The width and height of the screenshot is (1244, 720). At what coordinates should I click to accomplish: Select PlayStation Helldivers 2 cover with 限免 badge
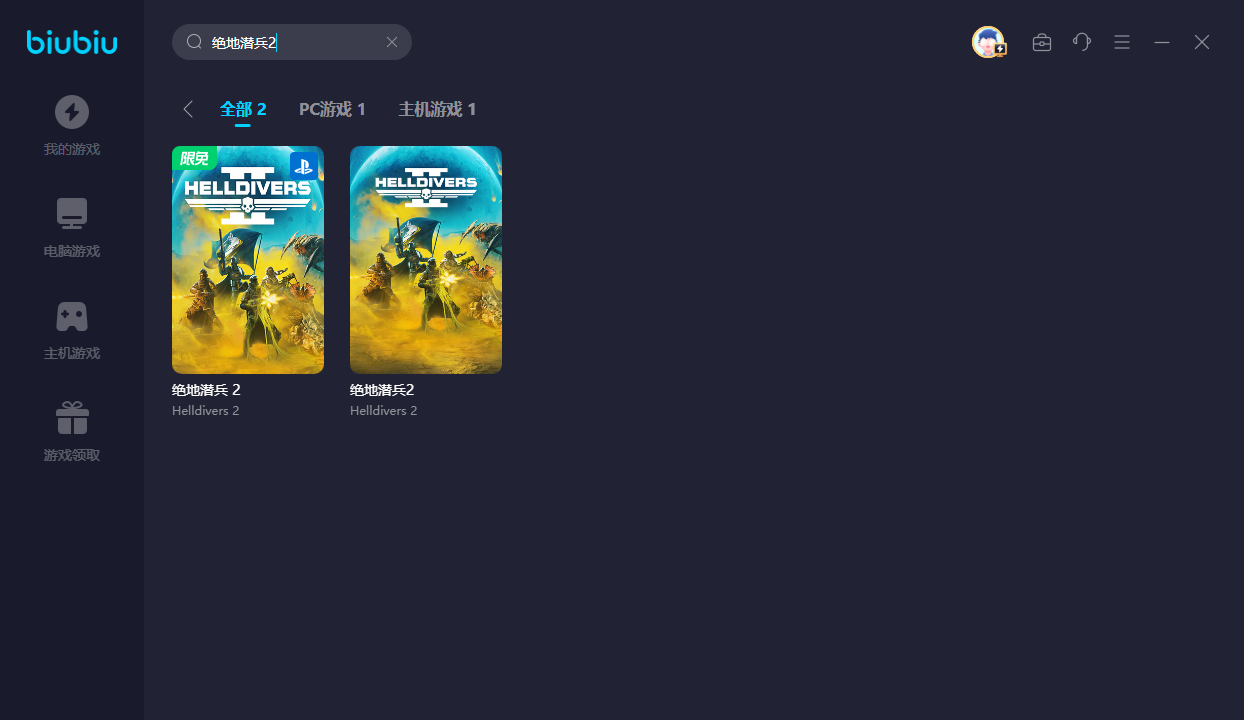(x=248, y=260)
